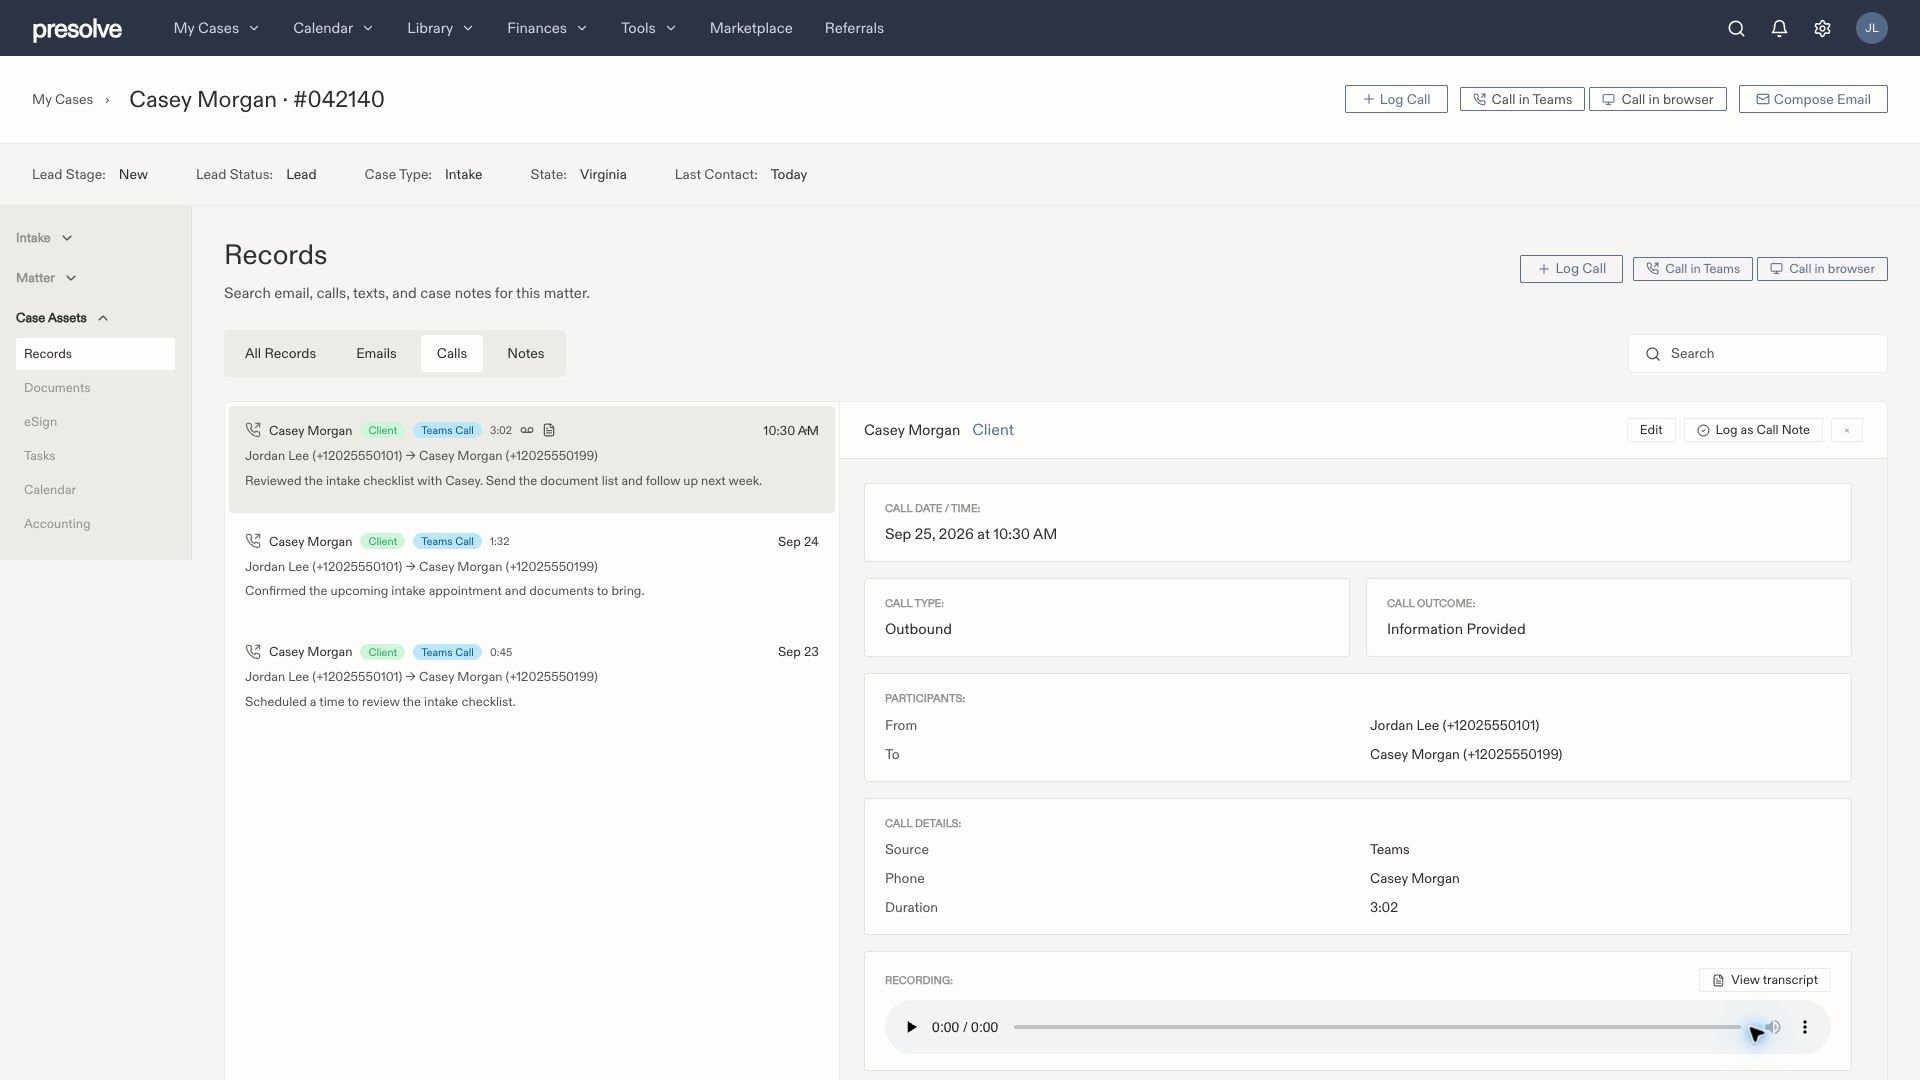Image resolution: width=1920 pixels, height=1080 pixels.
Task: Close the call detail panel
Action: (x=1847, y=430)
